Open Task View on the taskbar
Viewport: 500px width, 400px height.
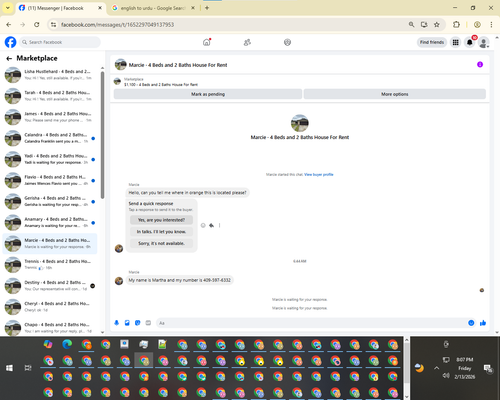(28, 368)
